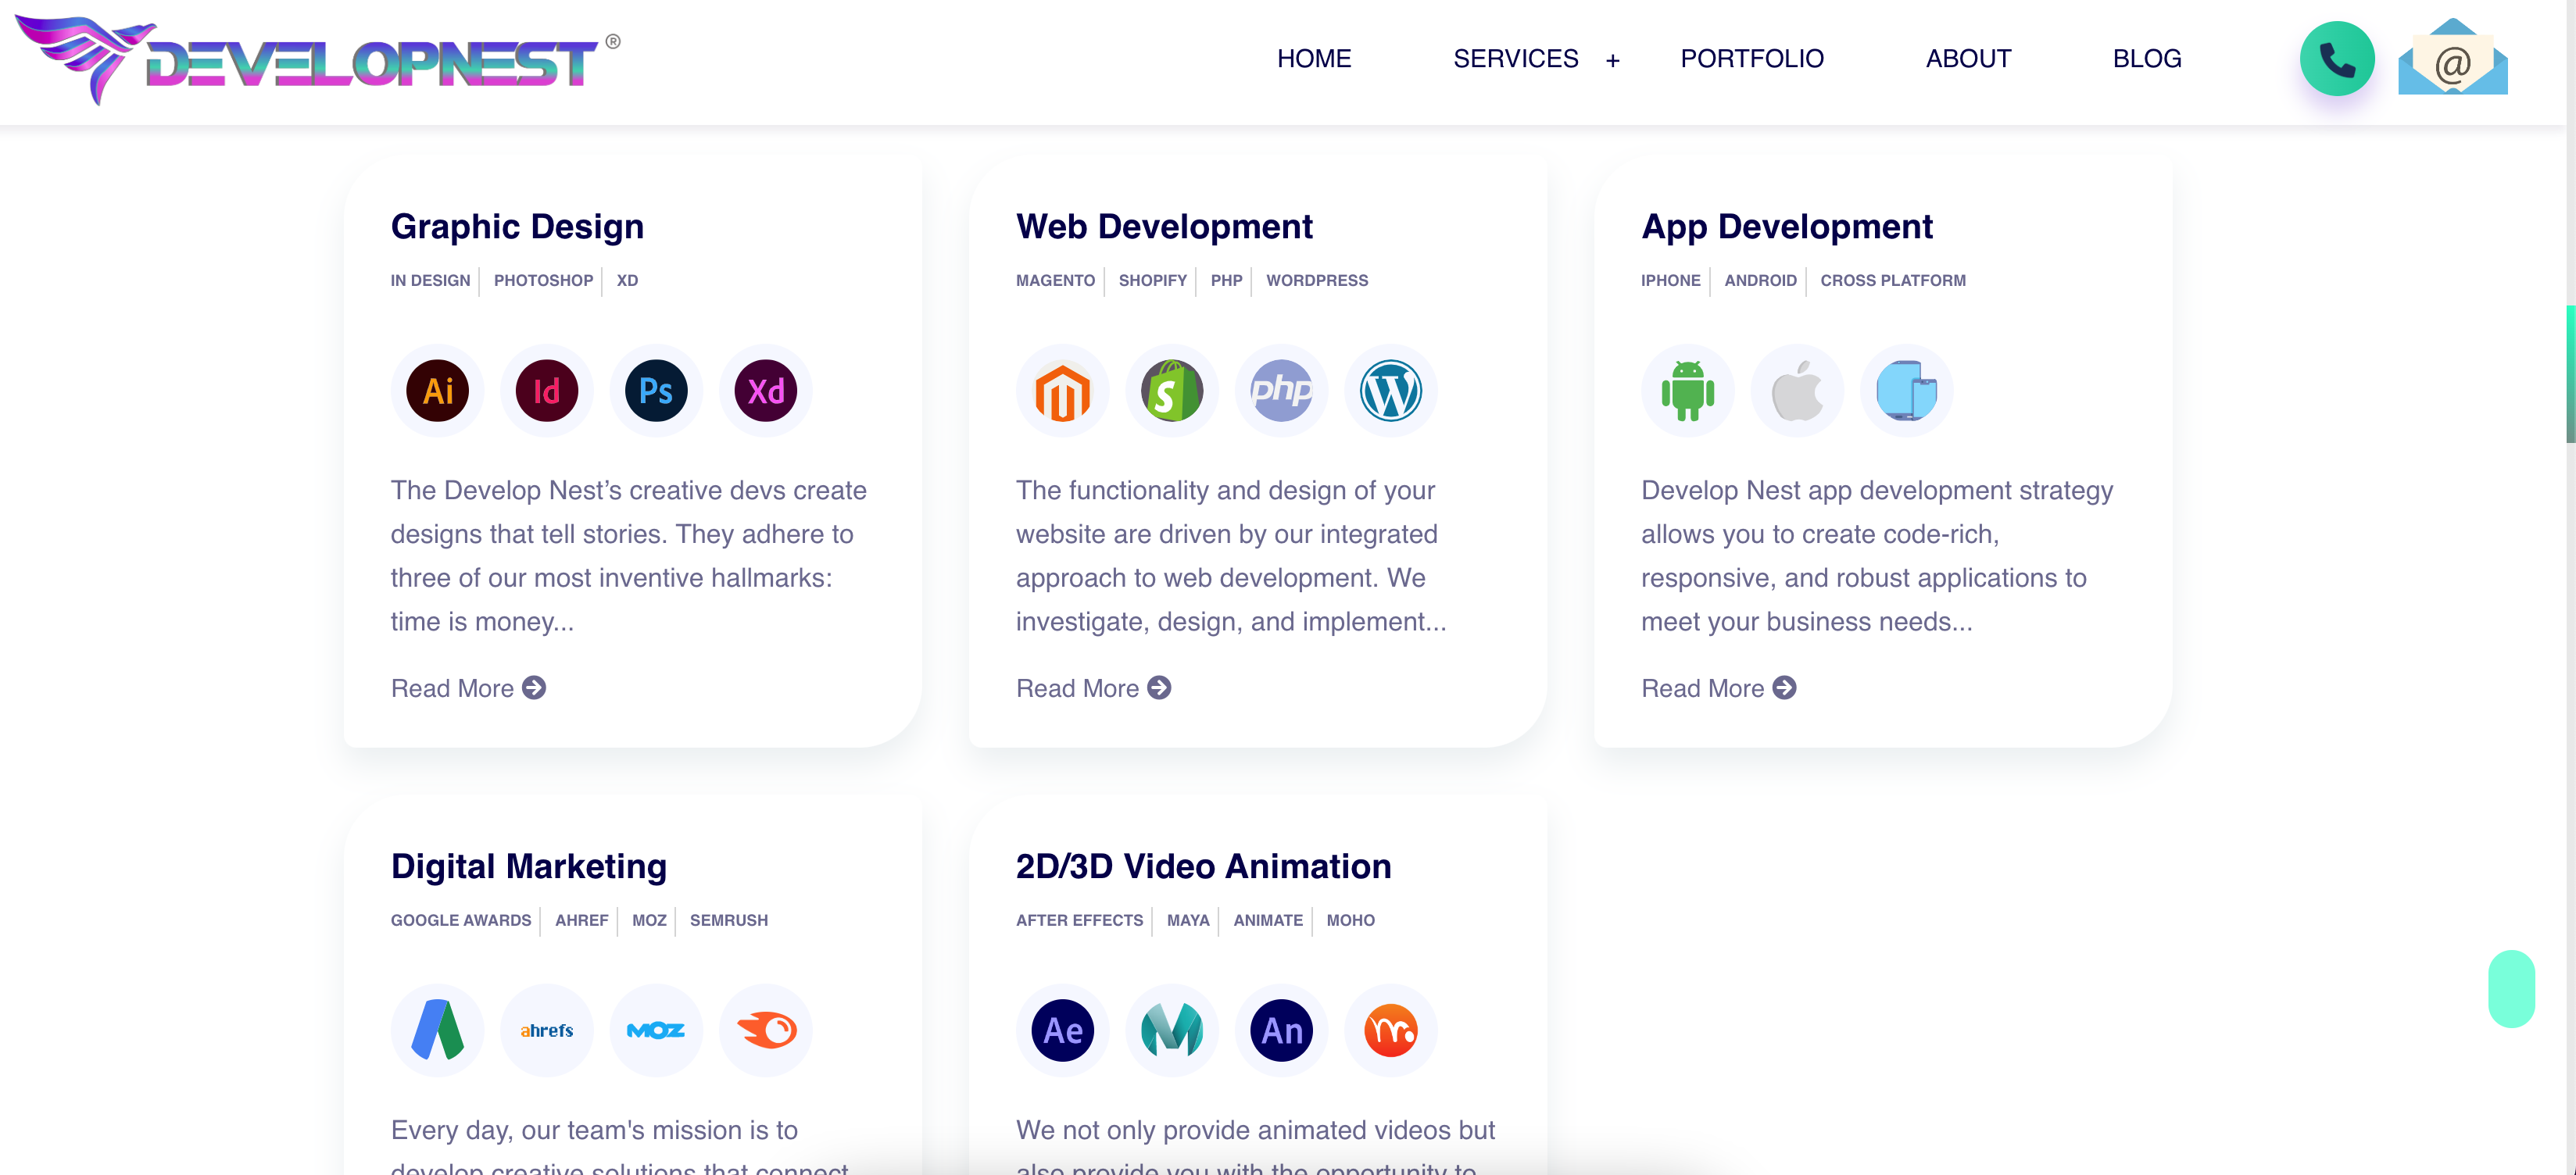Click the InDesign Id icon
This screenshot has height=1175, width=2576.
tap(547, 391)
